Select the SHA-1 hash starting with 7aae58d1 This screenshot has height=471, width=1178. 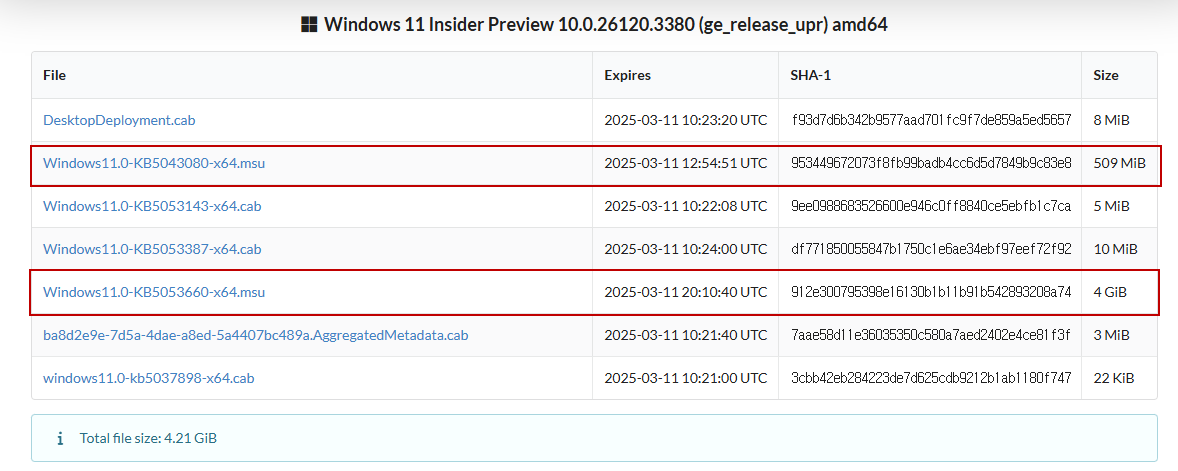932,335
